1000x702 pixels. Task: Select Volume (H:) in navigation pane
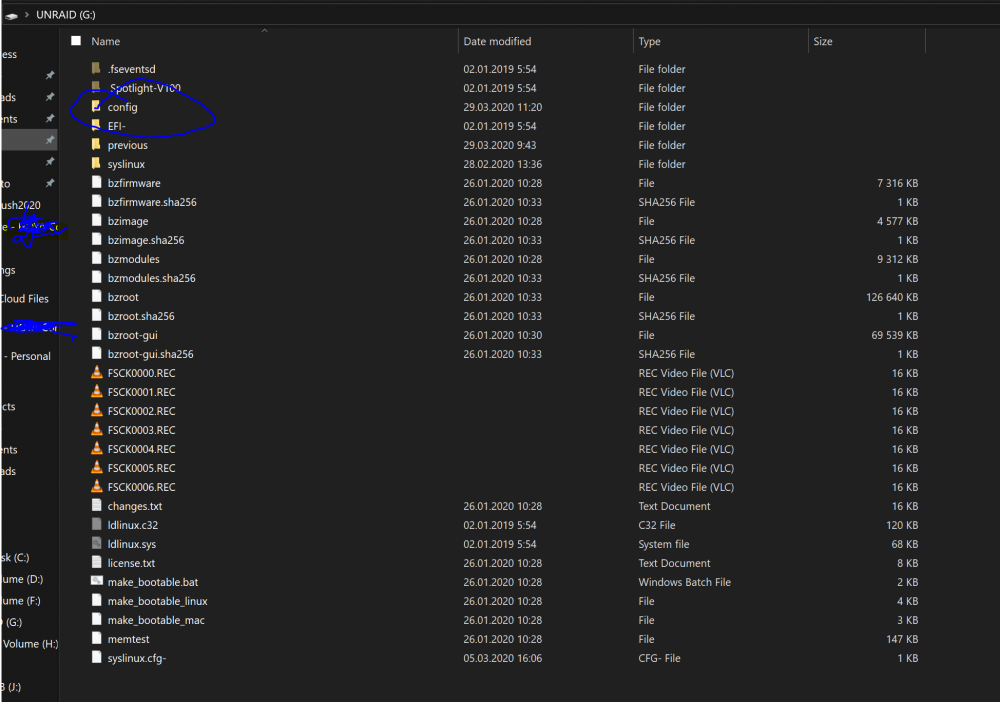pyautogui.click(x=30, y=644)
